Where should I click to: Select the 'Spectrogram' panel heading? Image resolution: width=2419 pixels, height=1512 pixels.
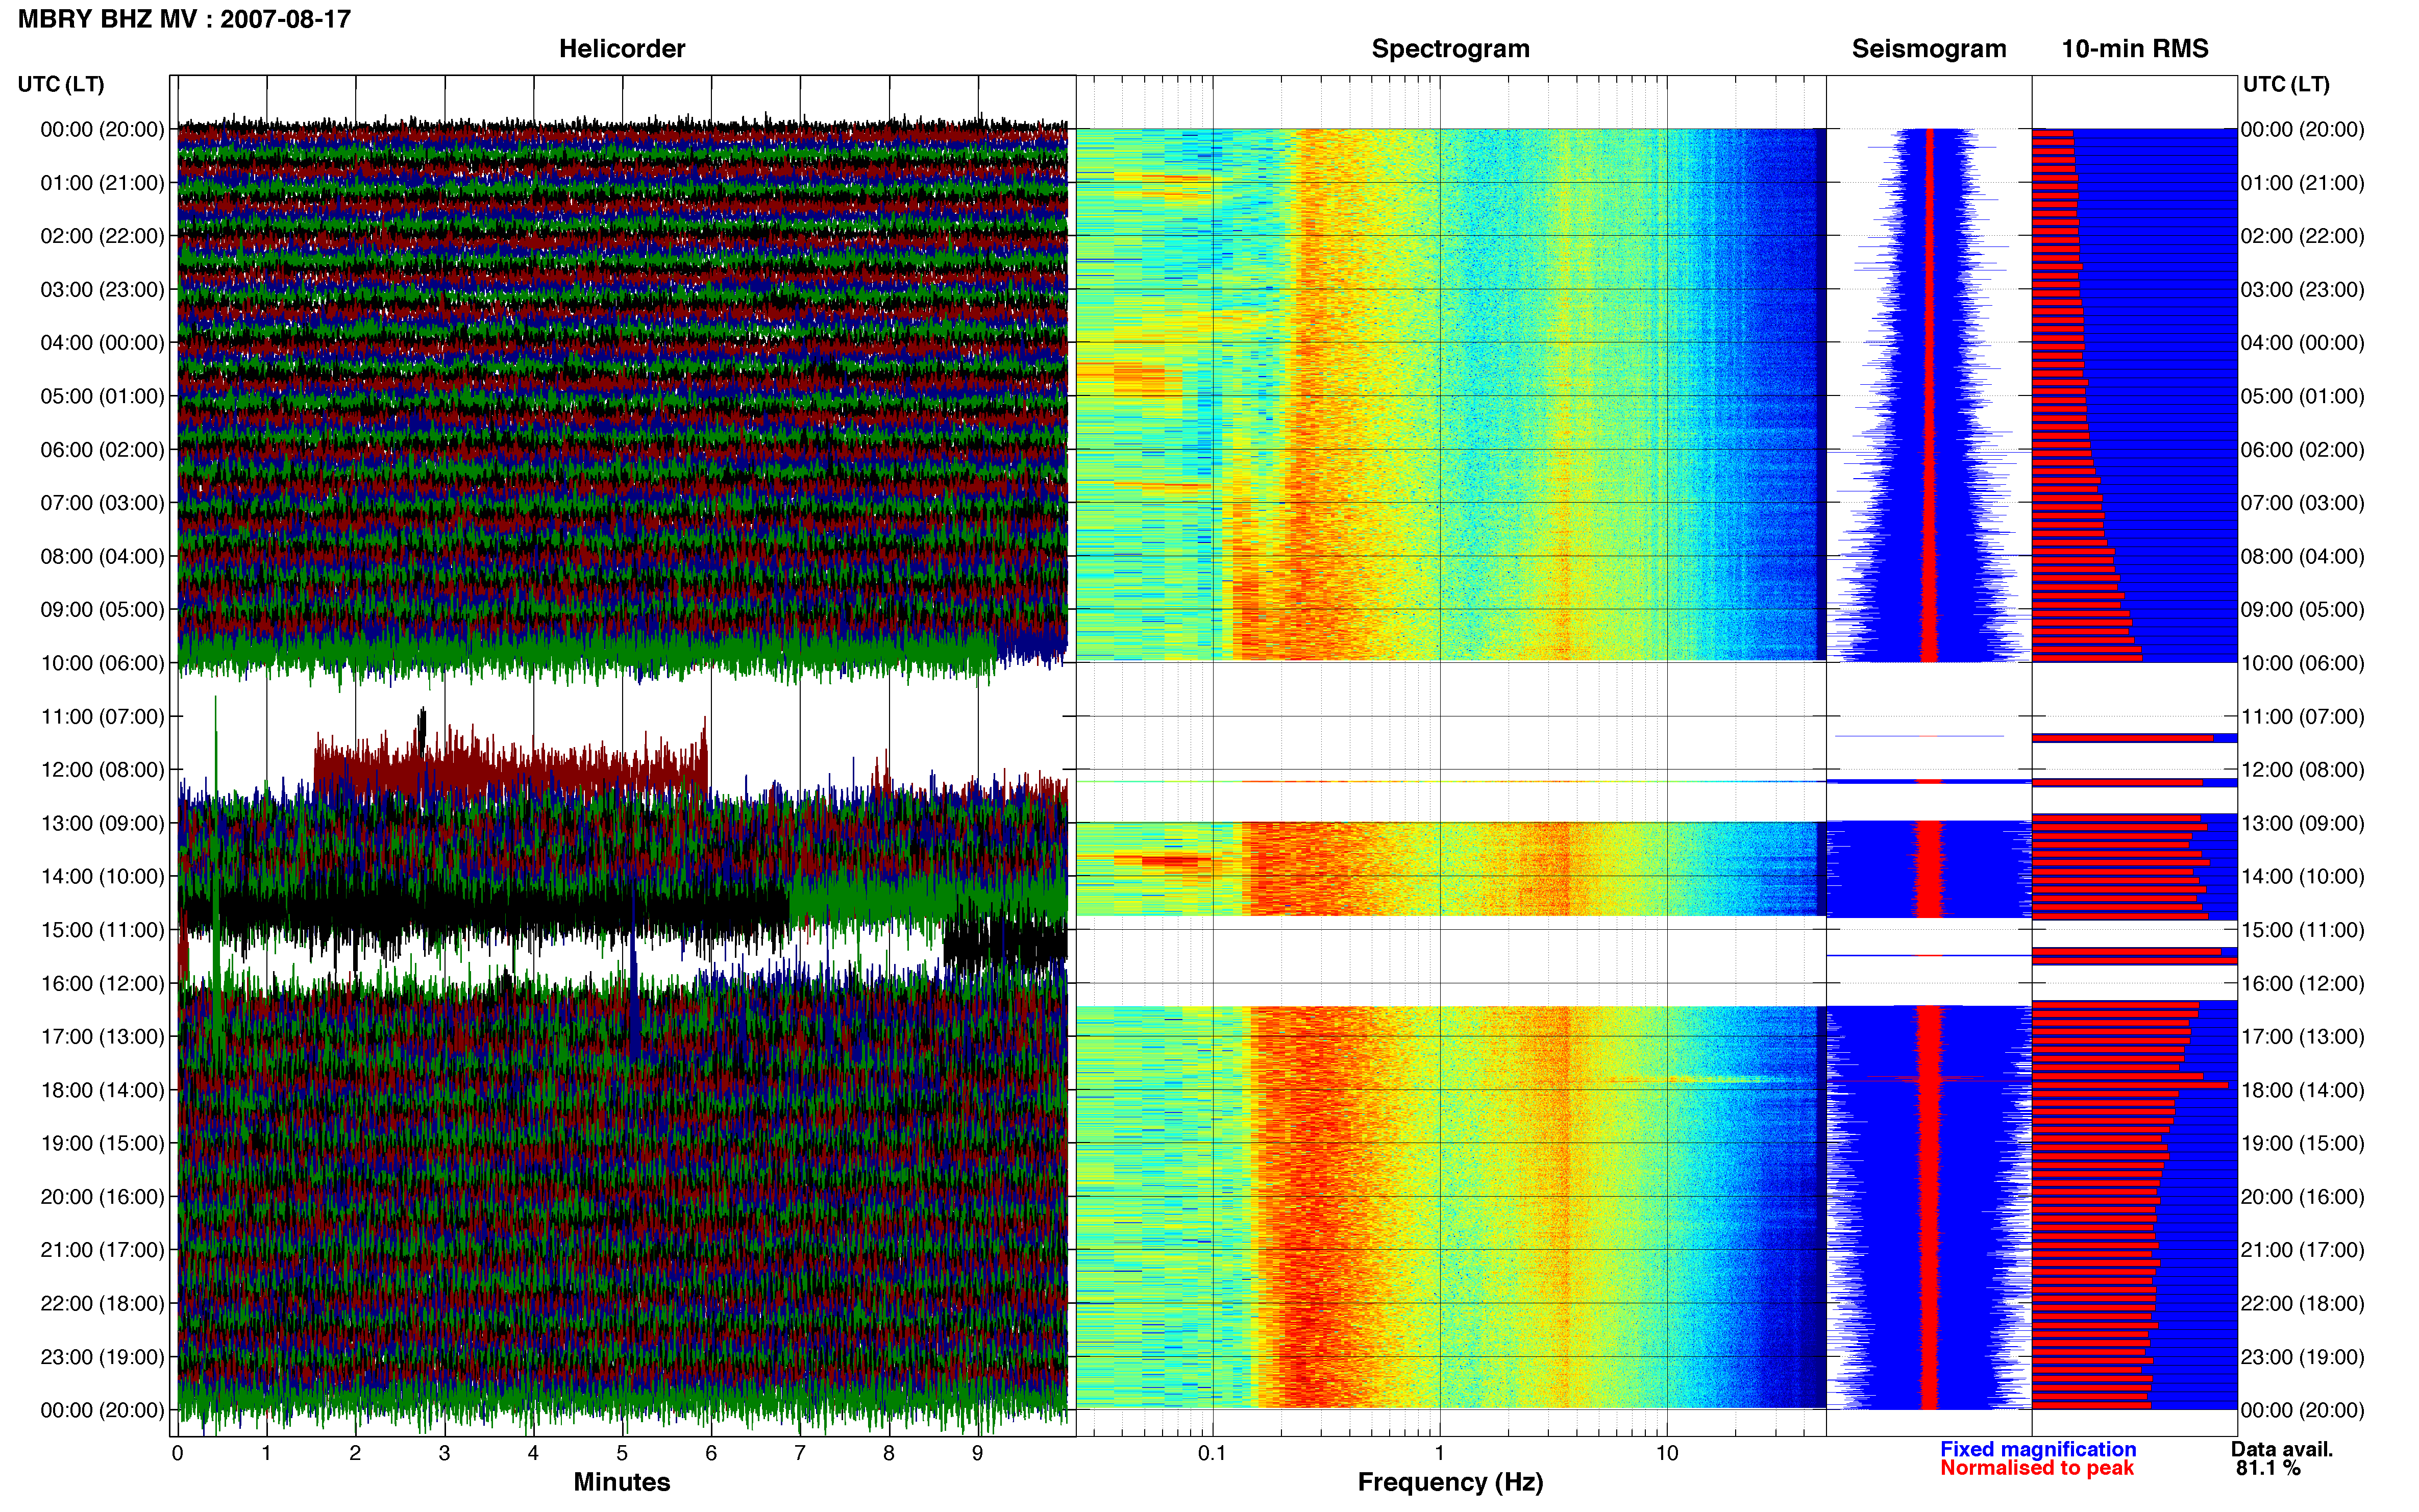[x=1450, y=49]
